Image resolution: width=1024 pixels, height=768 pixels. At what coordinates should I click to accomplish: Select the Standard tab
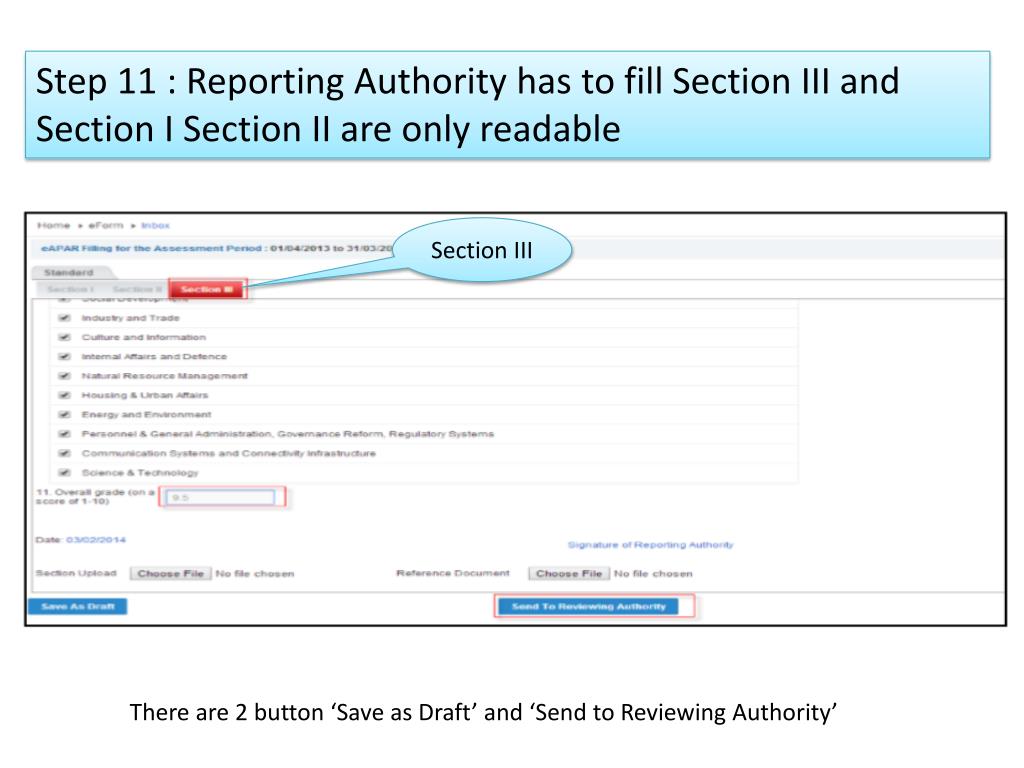(x=69, y=272)
